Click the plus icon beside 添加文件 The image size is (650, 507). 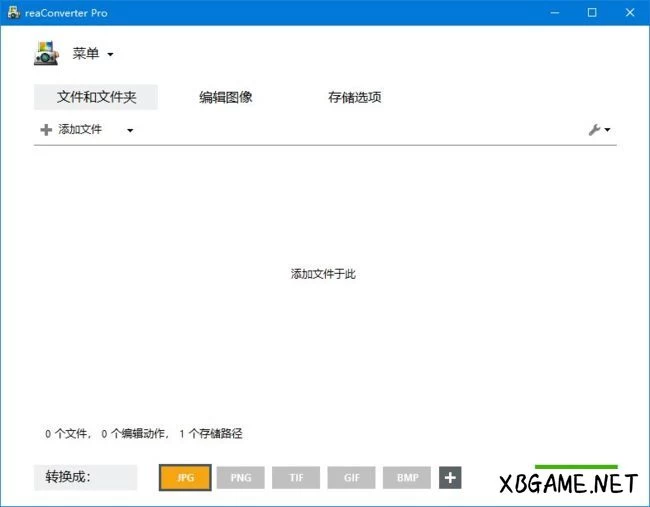(46, 130)
